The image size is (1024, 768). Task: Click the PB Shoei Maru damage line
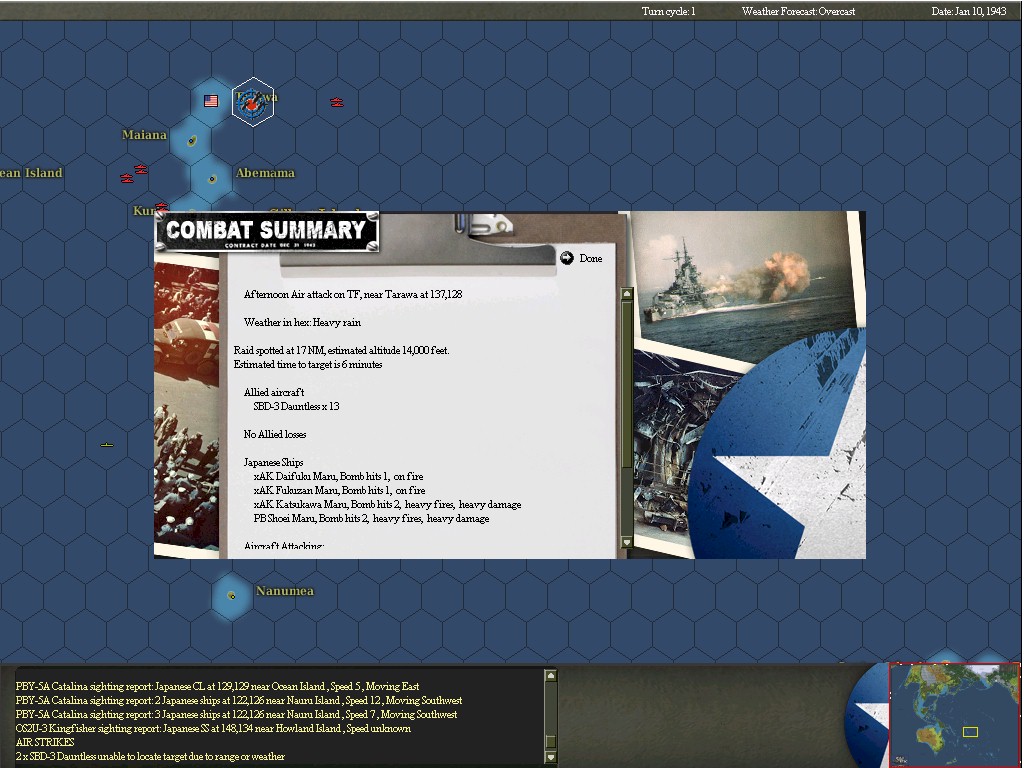(372, 519)
